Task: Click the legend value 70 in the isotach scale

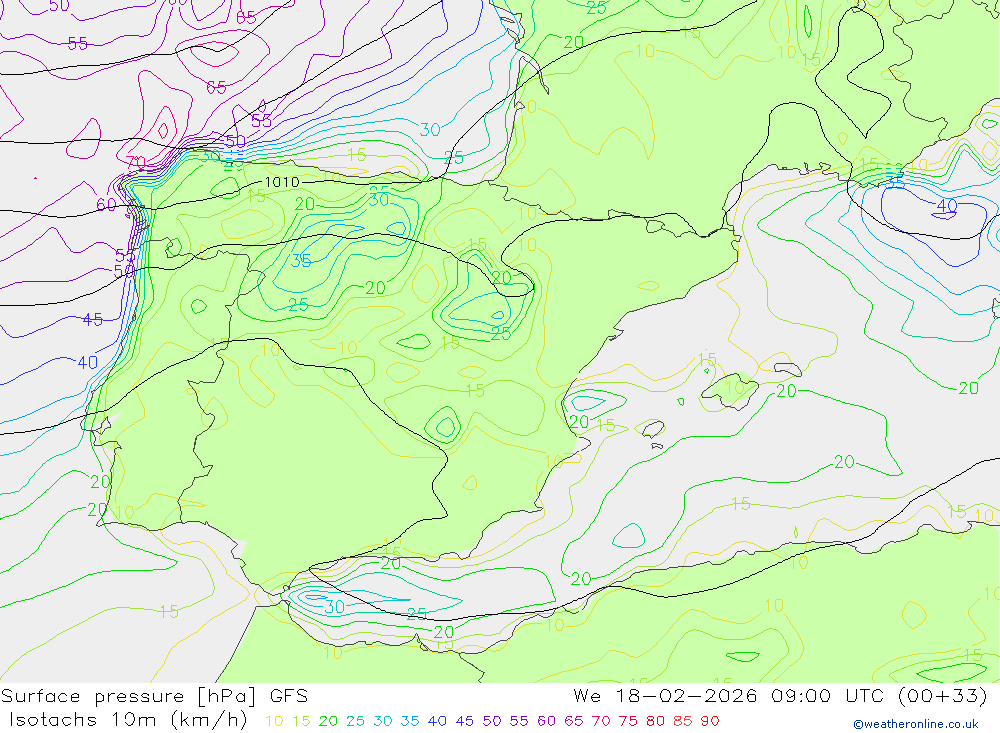Action: click(x=601, y=721)
